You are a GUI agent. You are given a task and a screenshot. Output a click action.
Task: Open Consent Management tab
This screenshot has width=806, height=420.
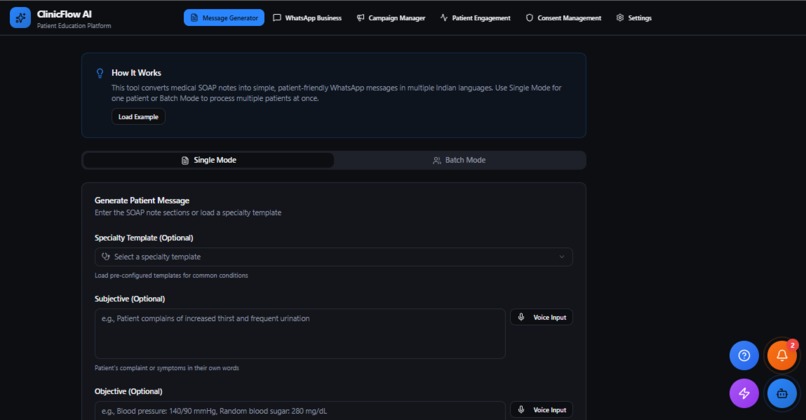coord(563,17)
